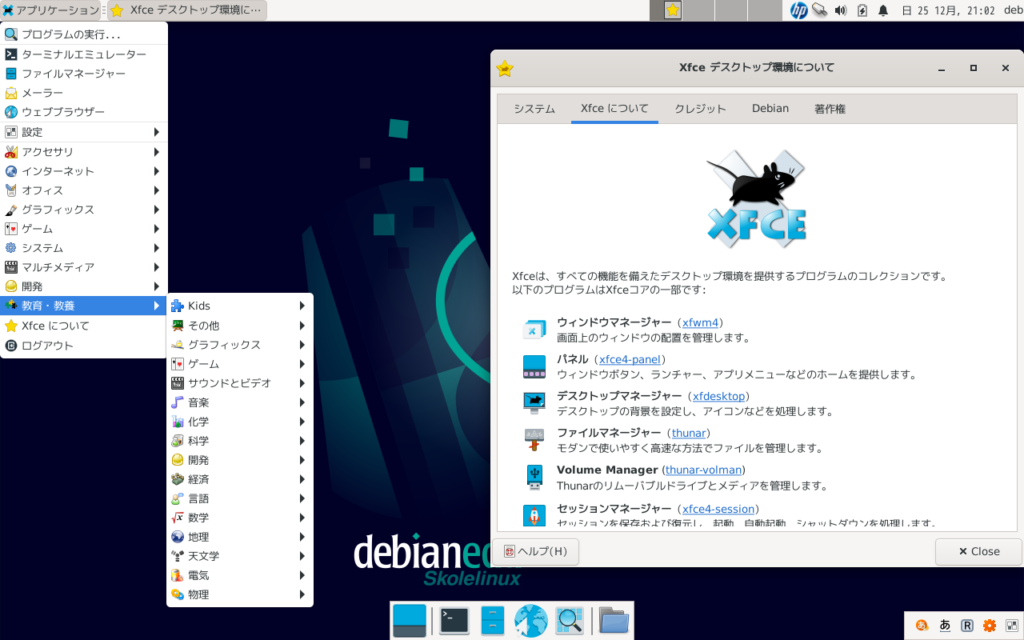Open the web browser globe icon
The image size is (1024, 640).
530,618
